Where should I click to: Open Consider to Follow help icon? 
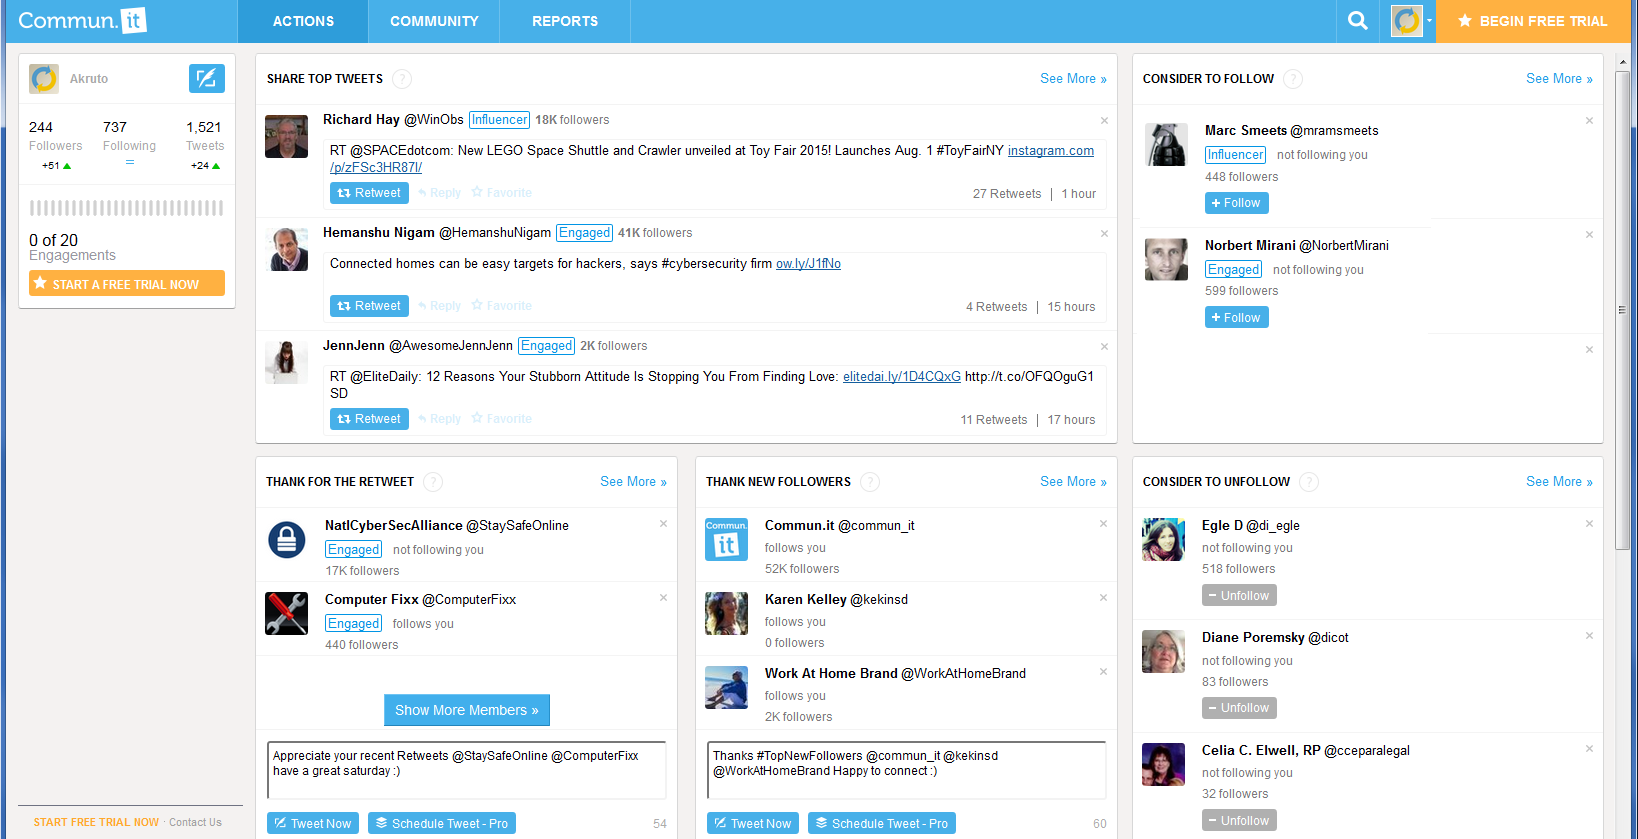pos(1293,79)
